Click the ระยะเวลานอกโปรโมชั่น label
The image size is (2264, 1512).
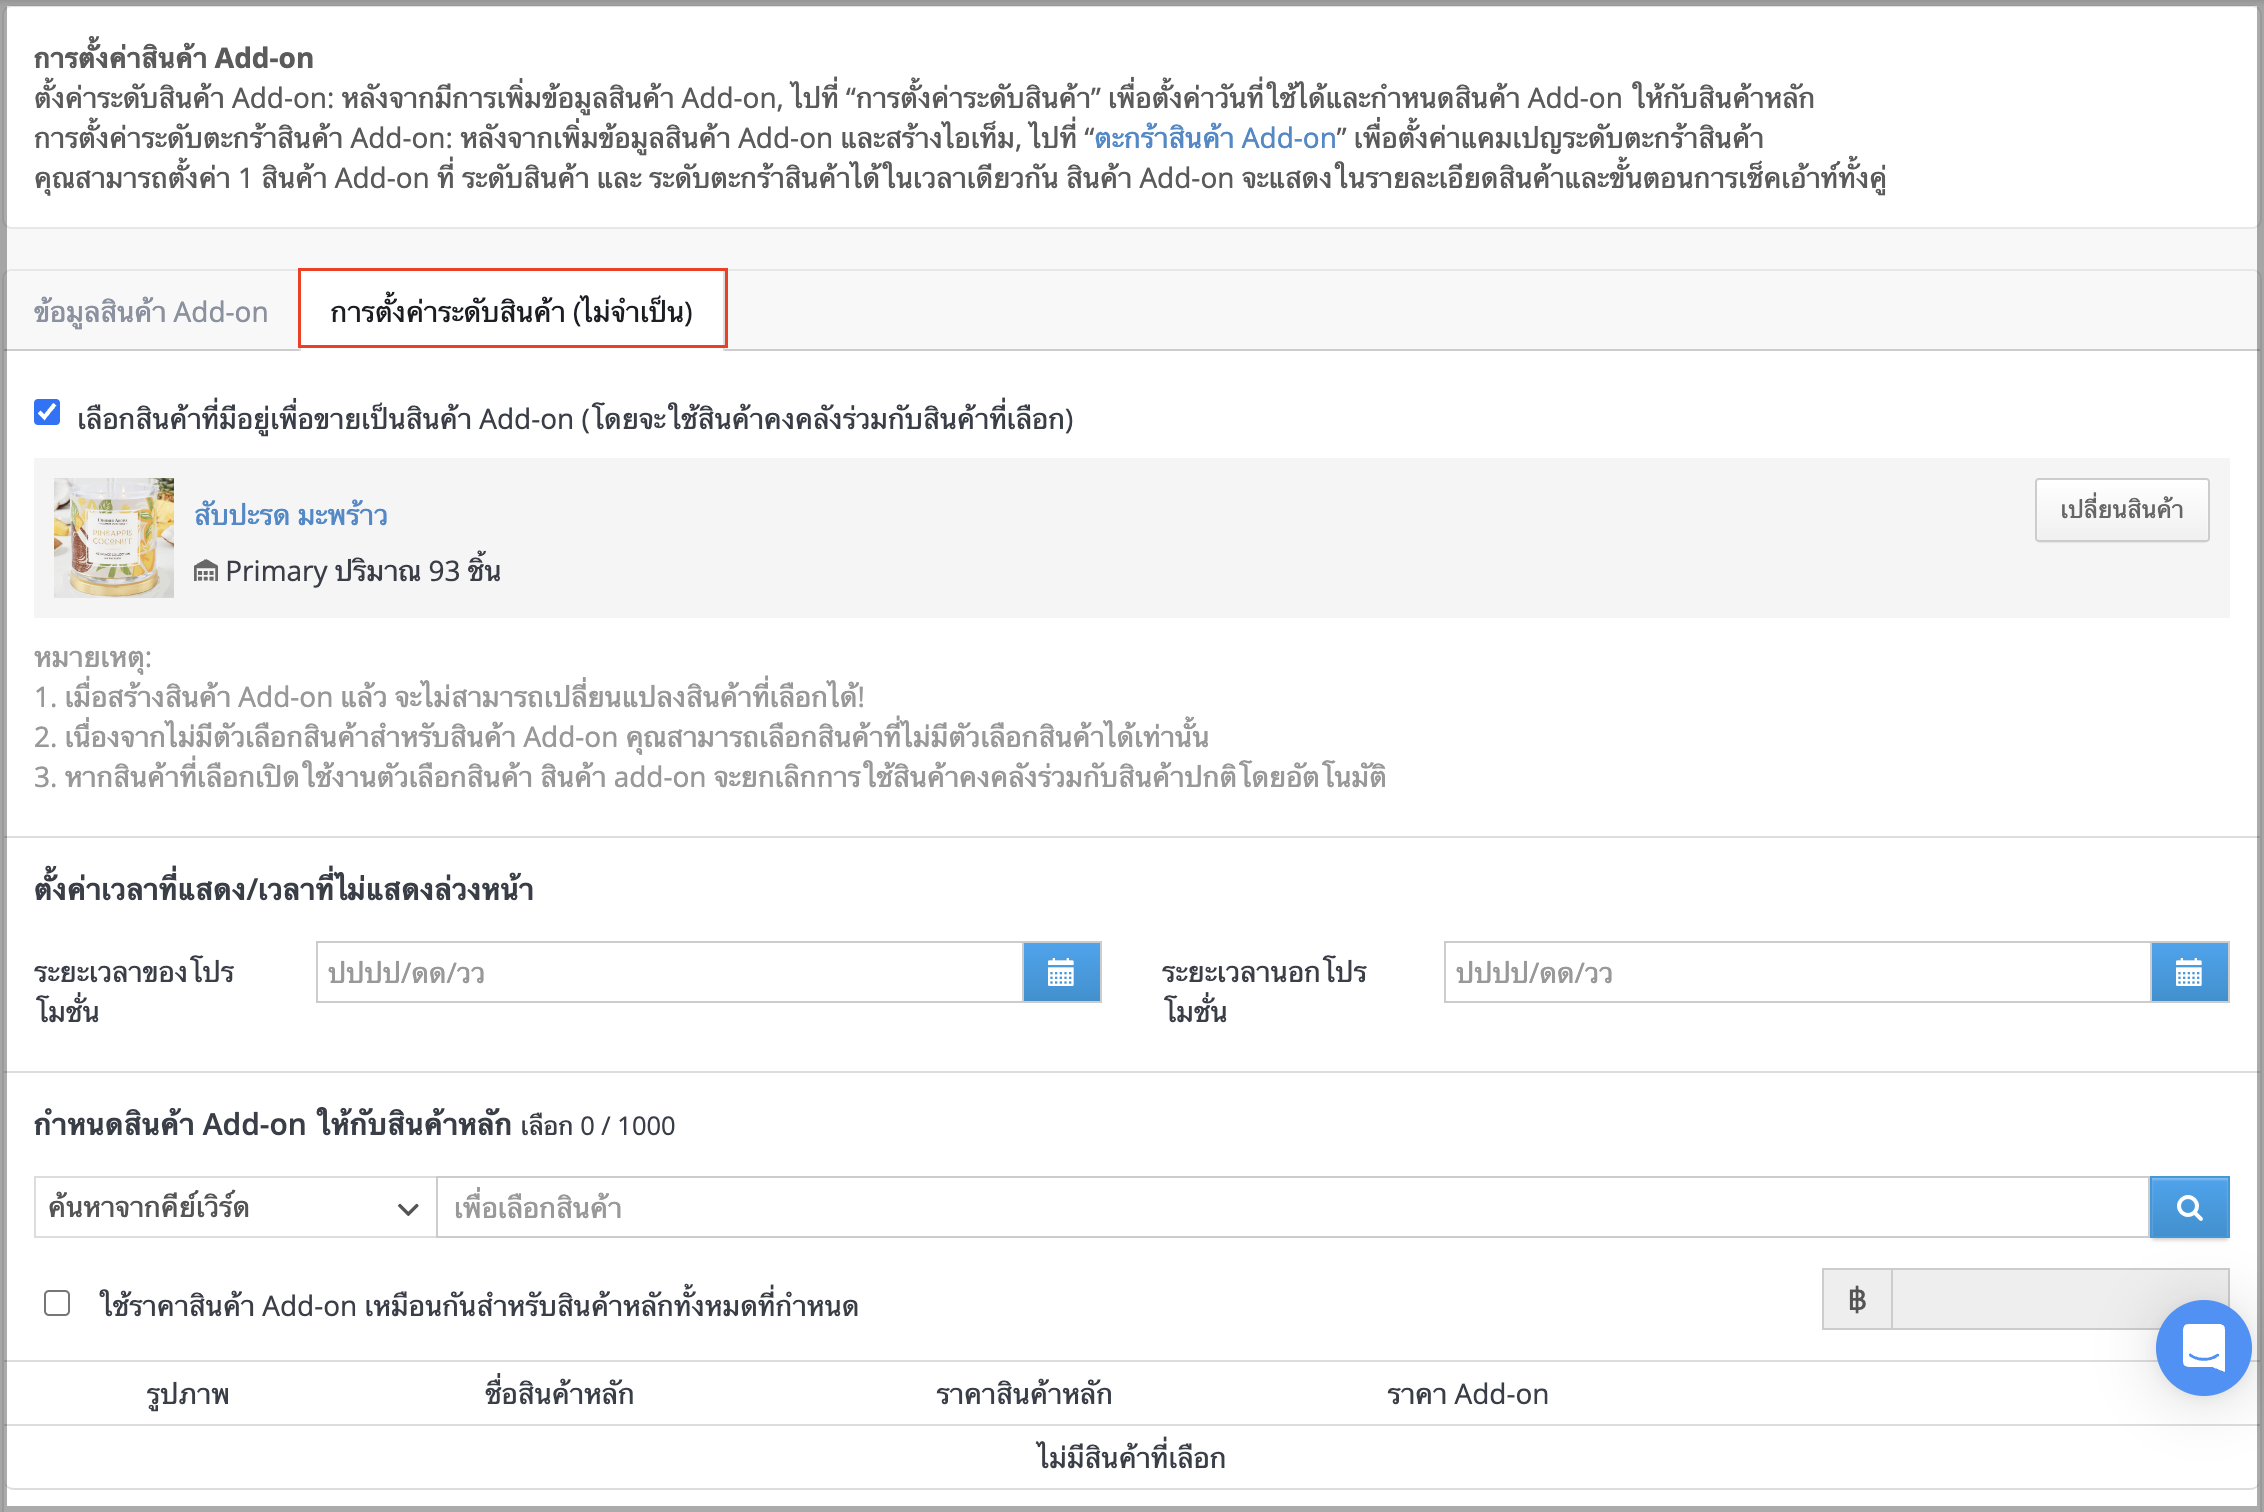pyautogui.click(x=1264, y=991)
